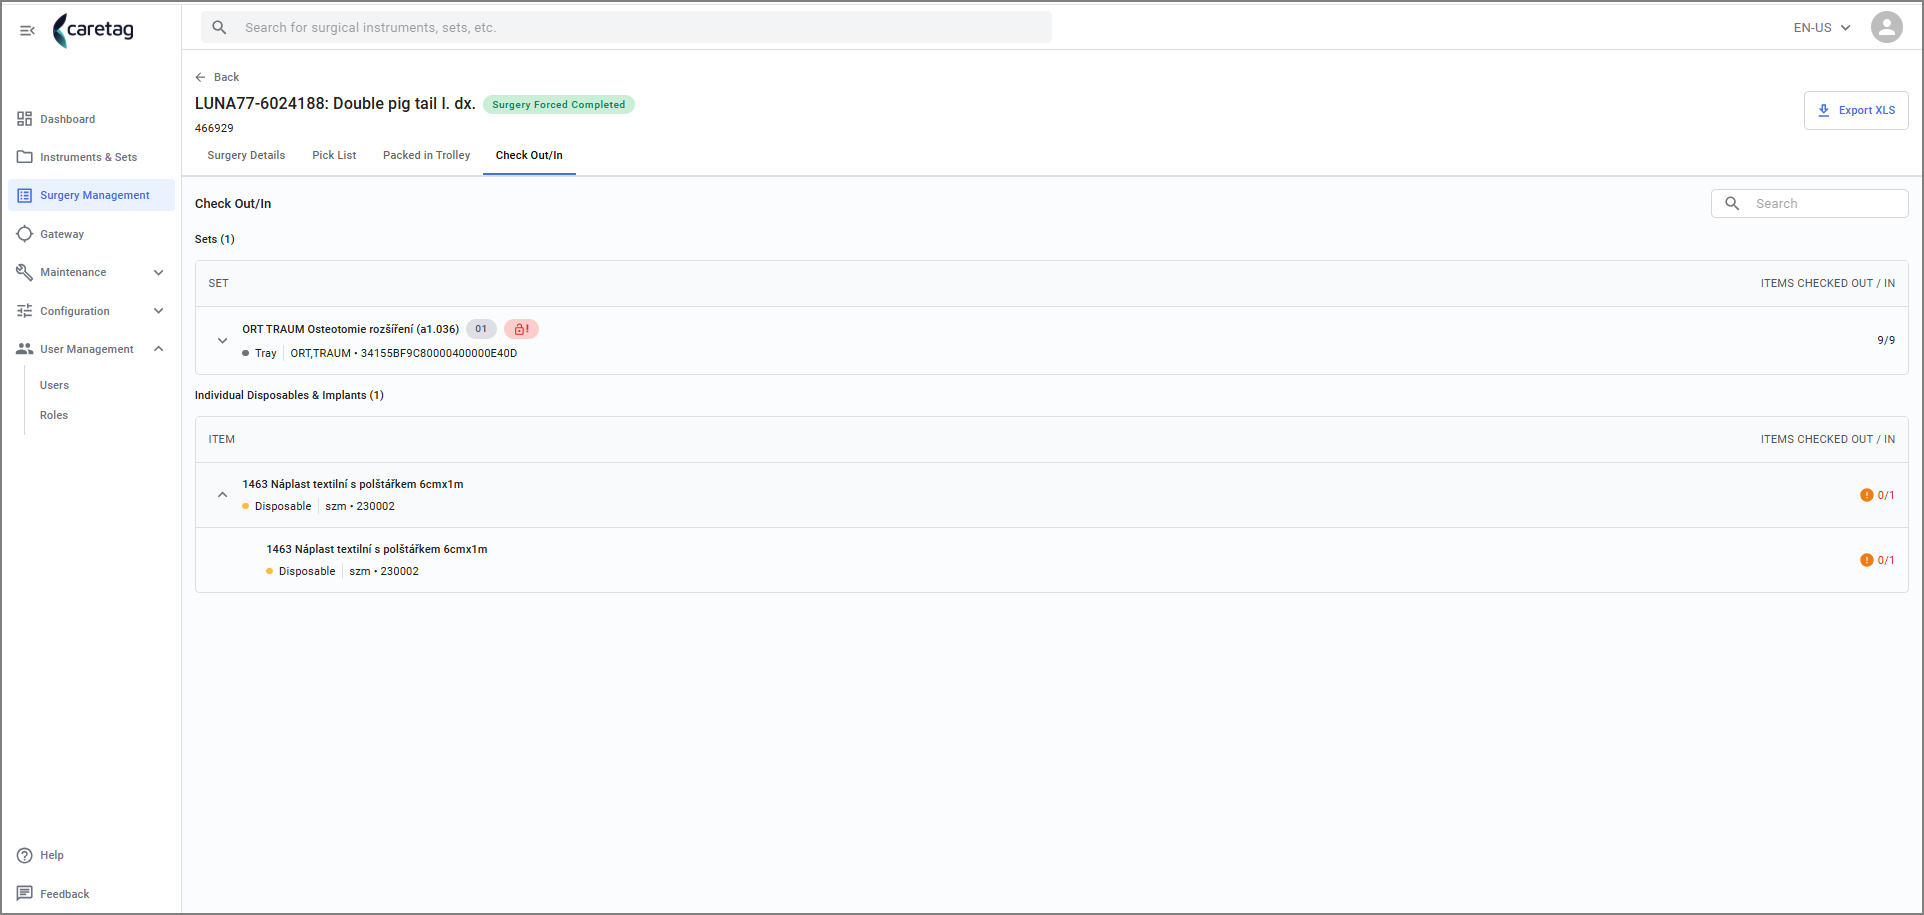Click Individual Disposables & Implants (1) heading
The width and height of the screenshot is (1924, 915).
289,395
